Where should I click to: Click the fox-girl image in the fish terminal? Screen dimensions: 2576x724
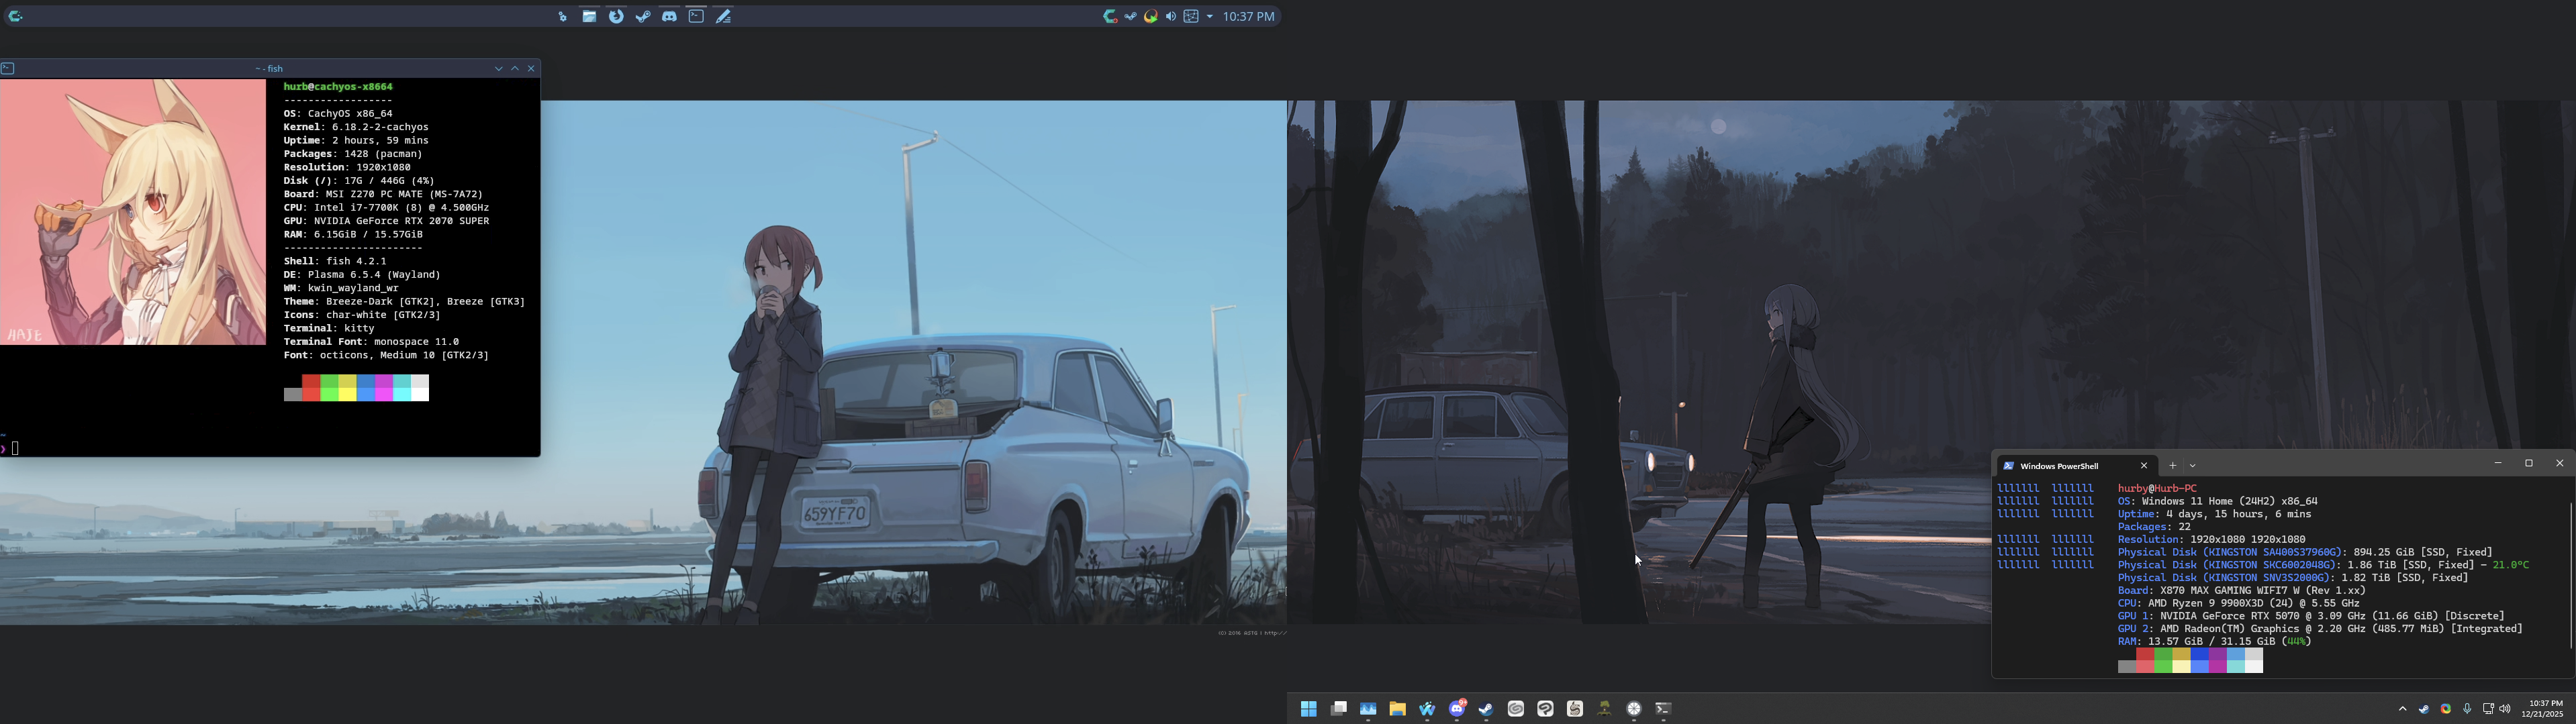133,212
